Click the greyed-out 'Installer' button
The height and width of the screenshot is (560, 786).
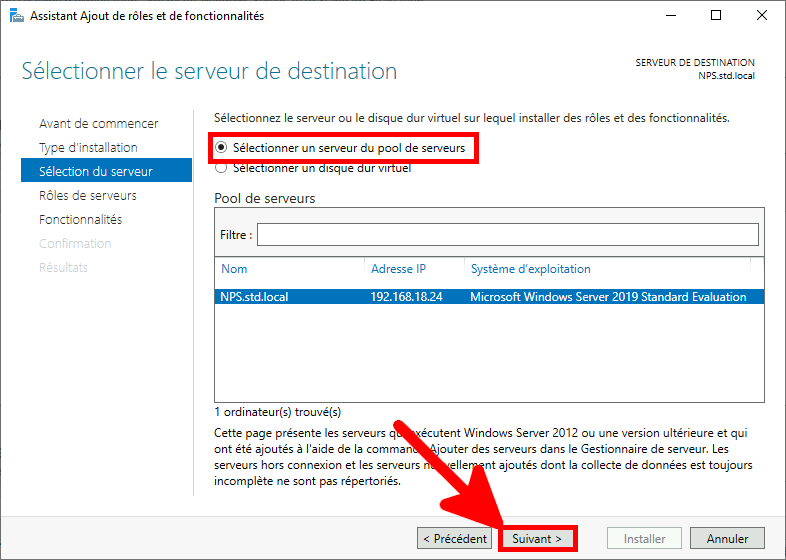tap(644, 539)
